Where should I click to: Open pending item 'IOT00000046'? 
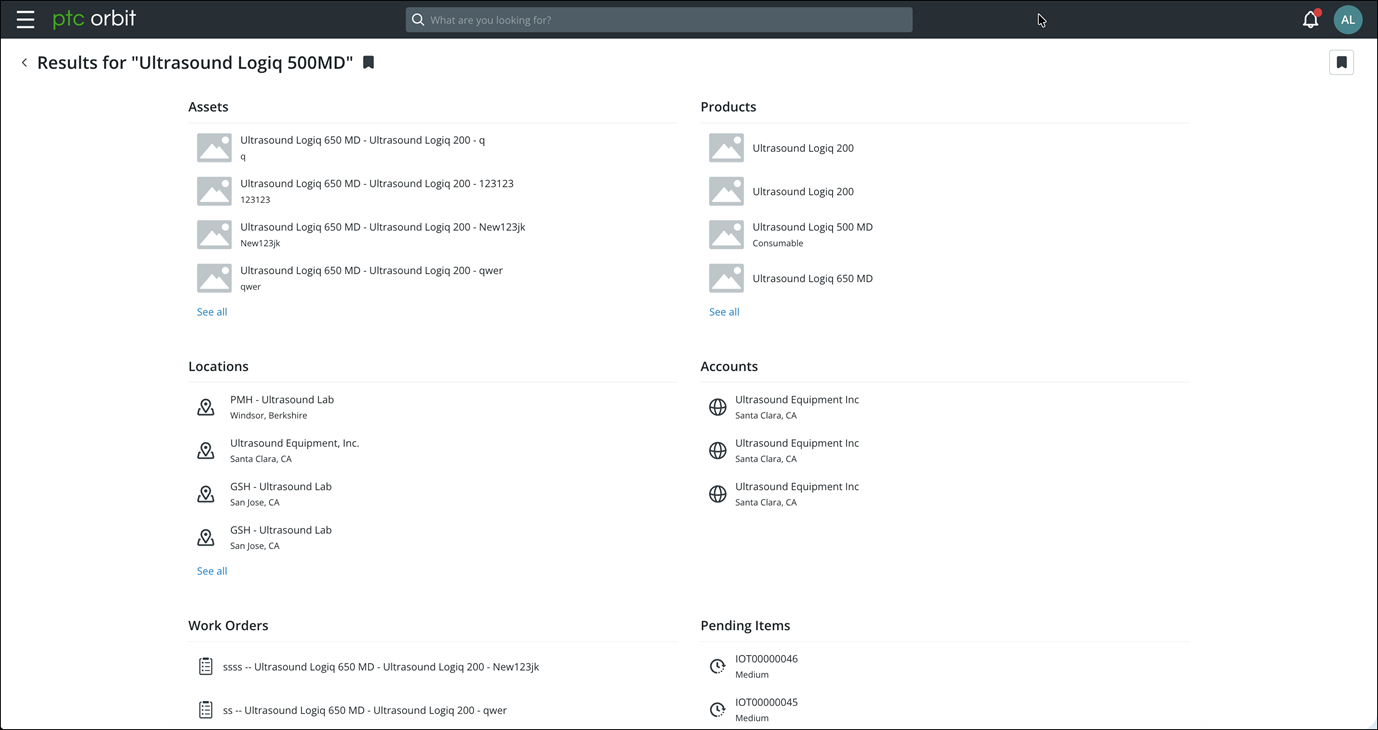pos(766,659)
